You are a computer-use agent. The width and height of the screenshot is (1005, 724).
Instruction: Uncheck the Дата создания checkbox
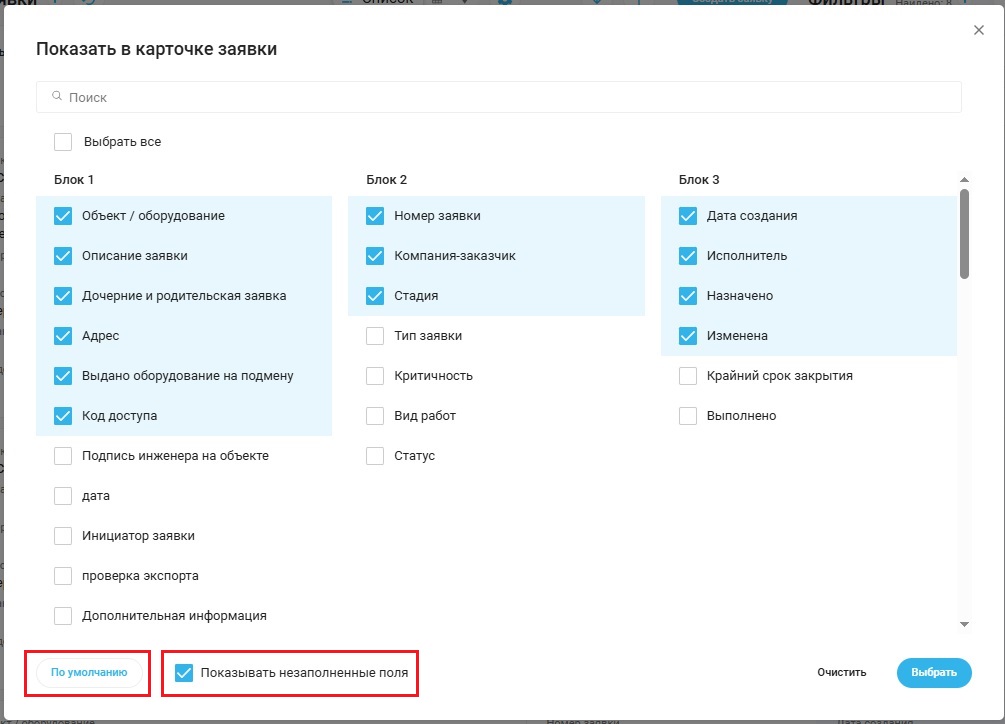688,216
